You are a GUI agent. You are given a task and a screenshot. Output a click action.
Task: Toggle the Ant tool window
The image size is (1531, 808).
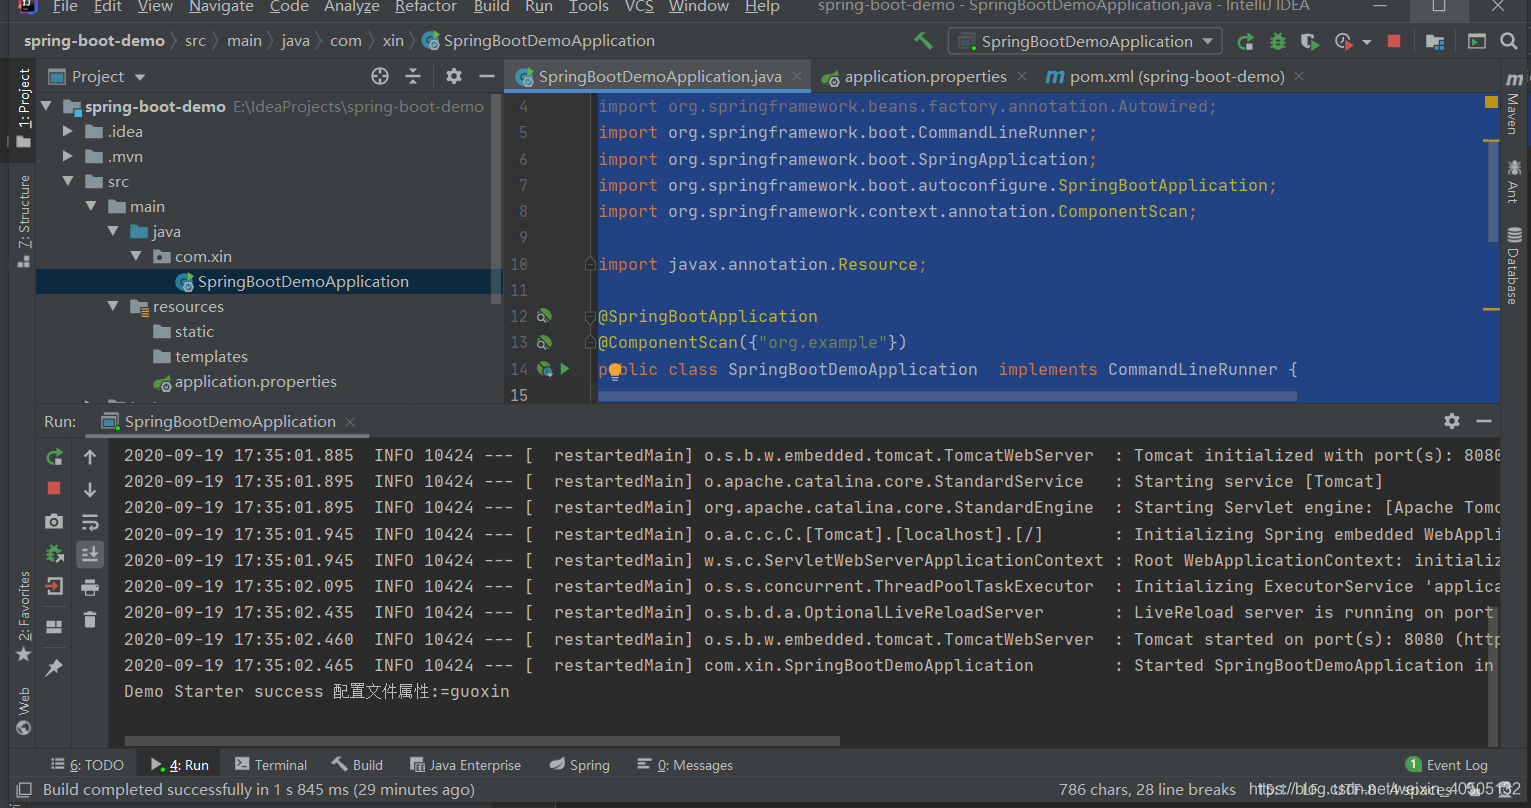(x=1514, y=181)
